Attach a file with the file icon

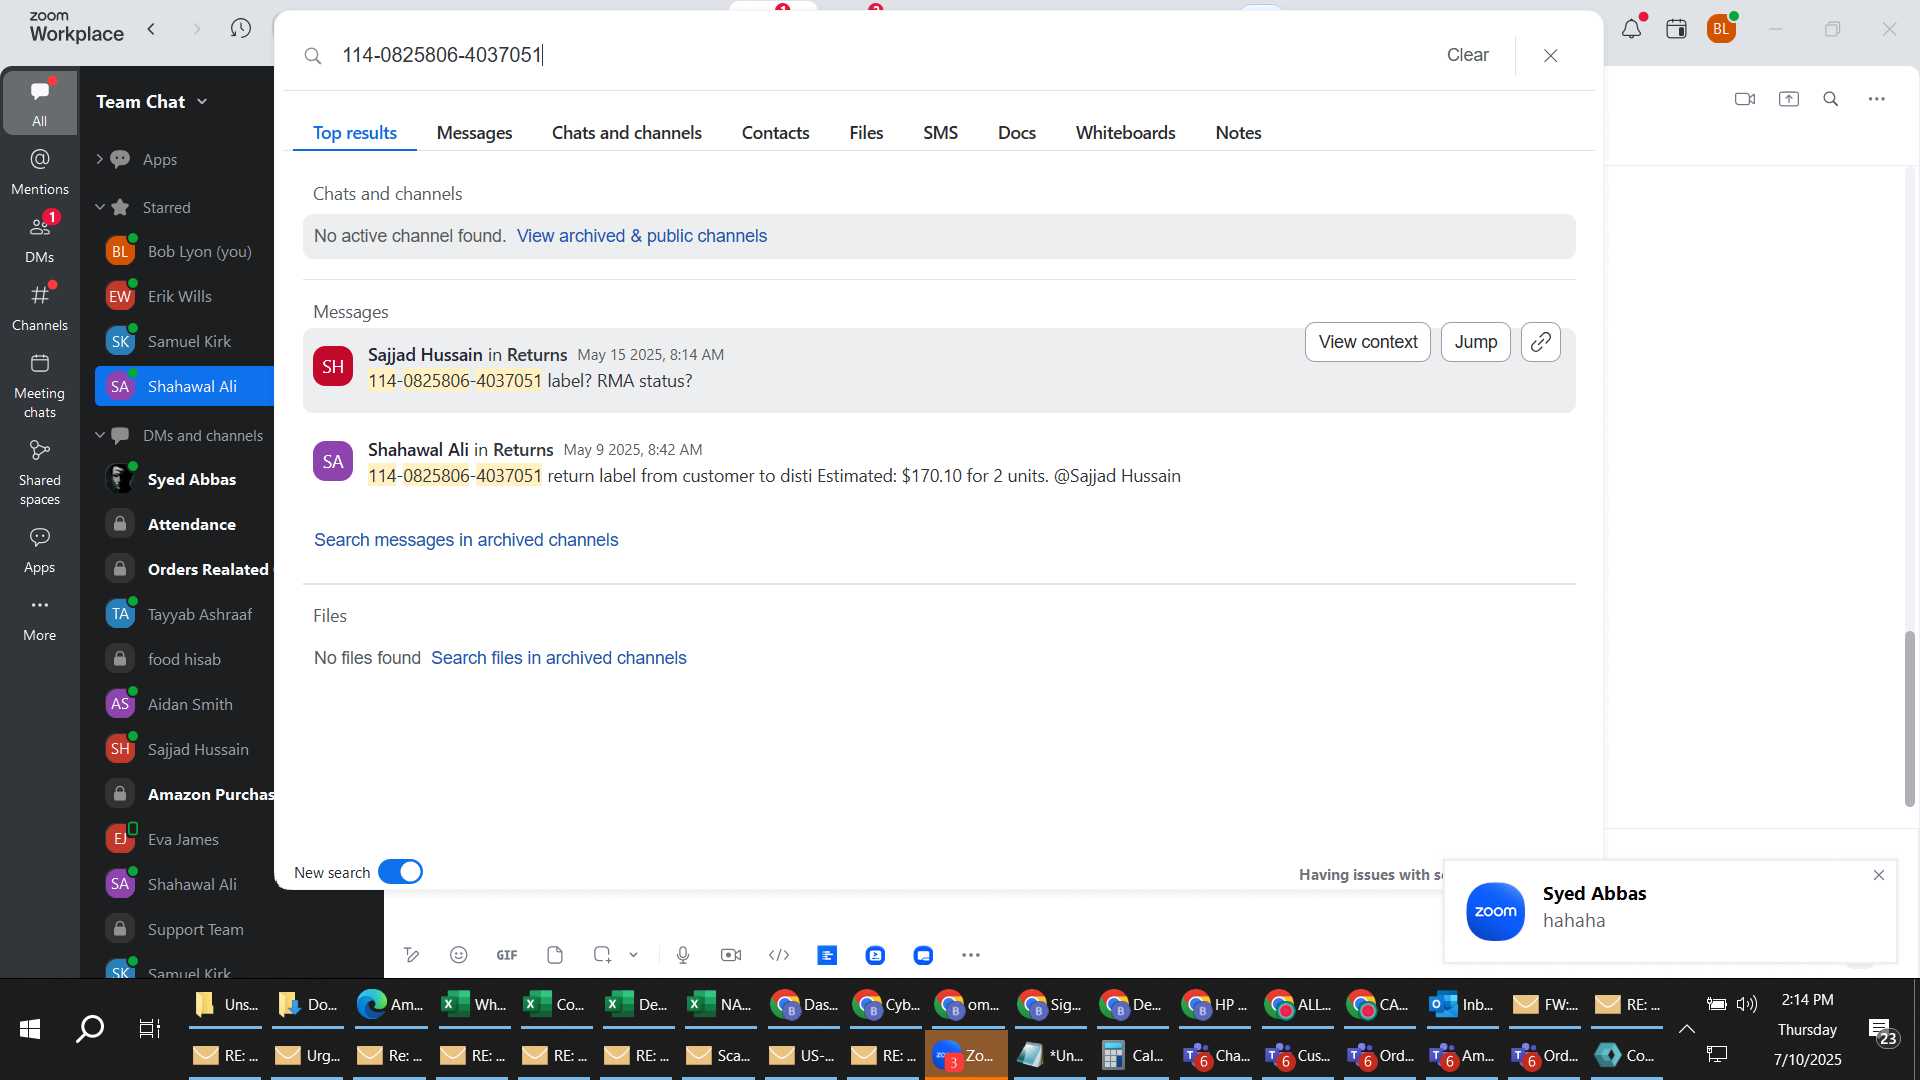[x=555, y=955]
